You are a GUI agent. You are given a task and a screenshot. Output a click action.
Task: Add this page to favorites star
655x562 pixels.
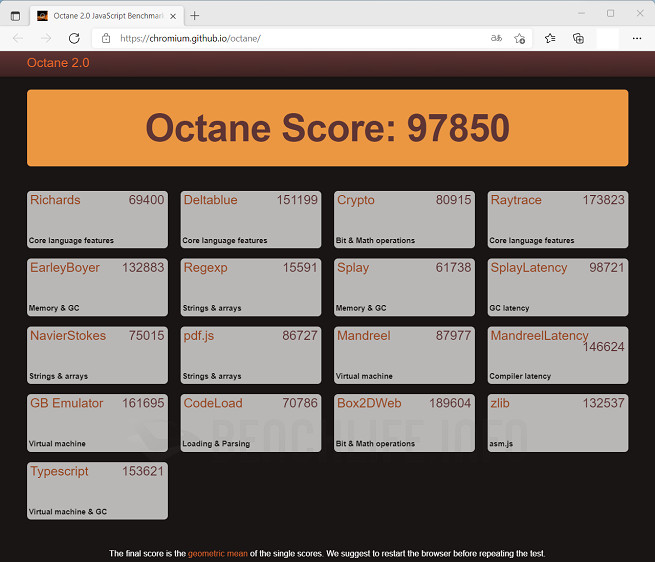(x=520, y=38)
